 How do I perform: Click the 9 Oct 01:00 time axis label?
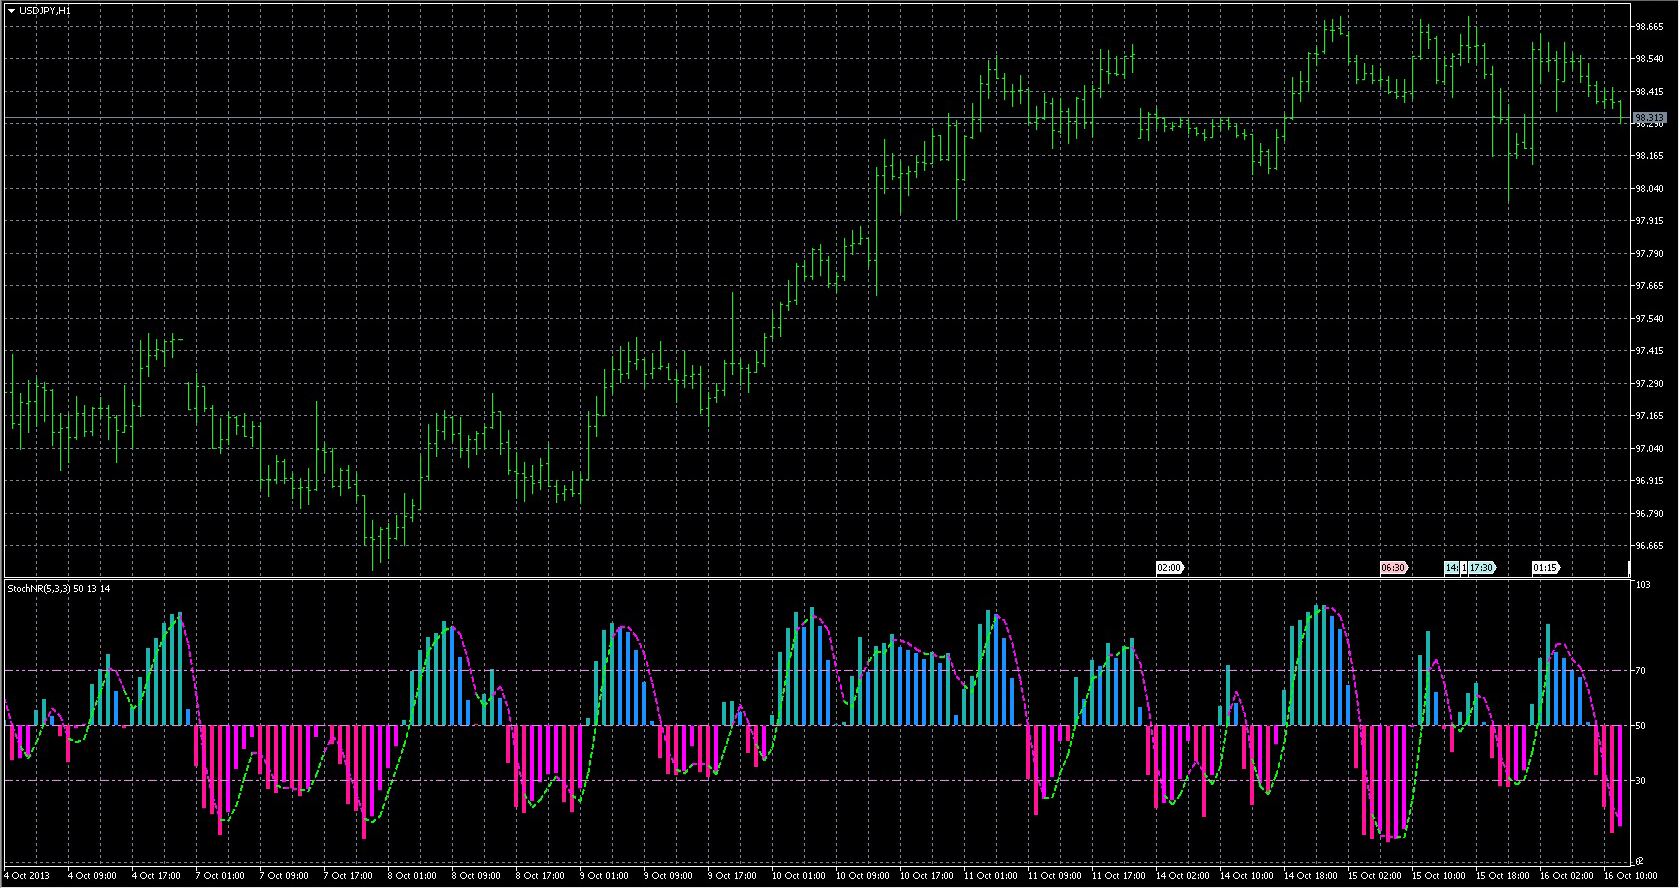604,876
